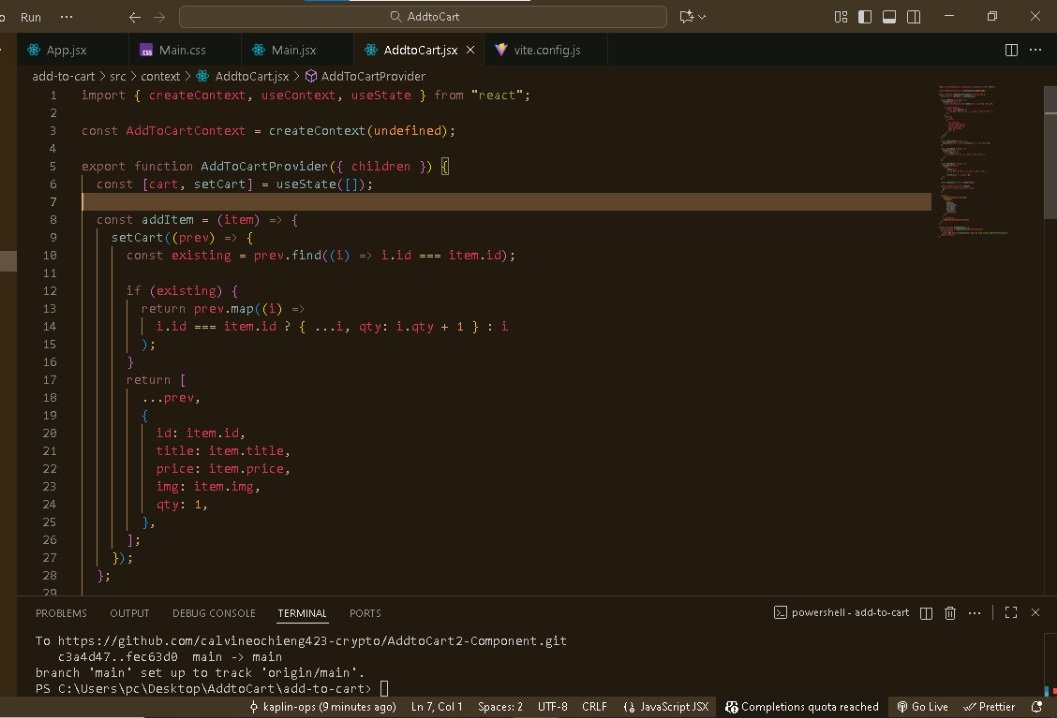1057x718 pixels.
Task: Open editor more actions menu
Action: pos(1035,50)
